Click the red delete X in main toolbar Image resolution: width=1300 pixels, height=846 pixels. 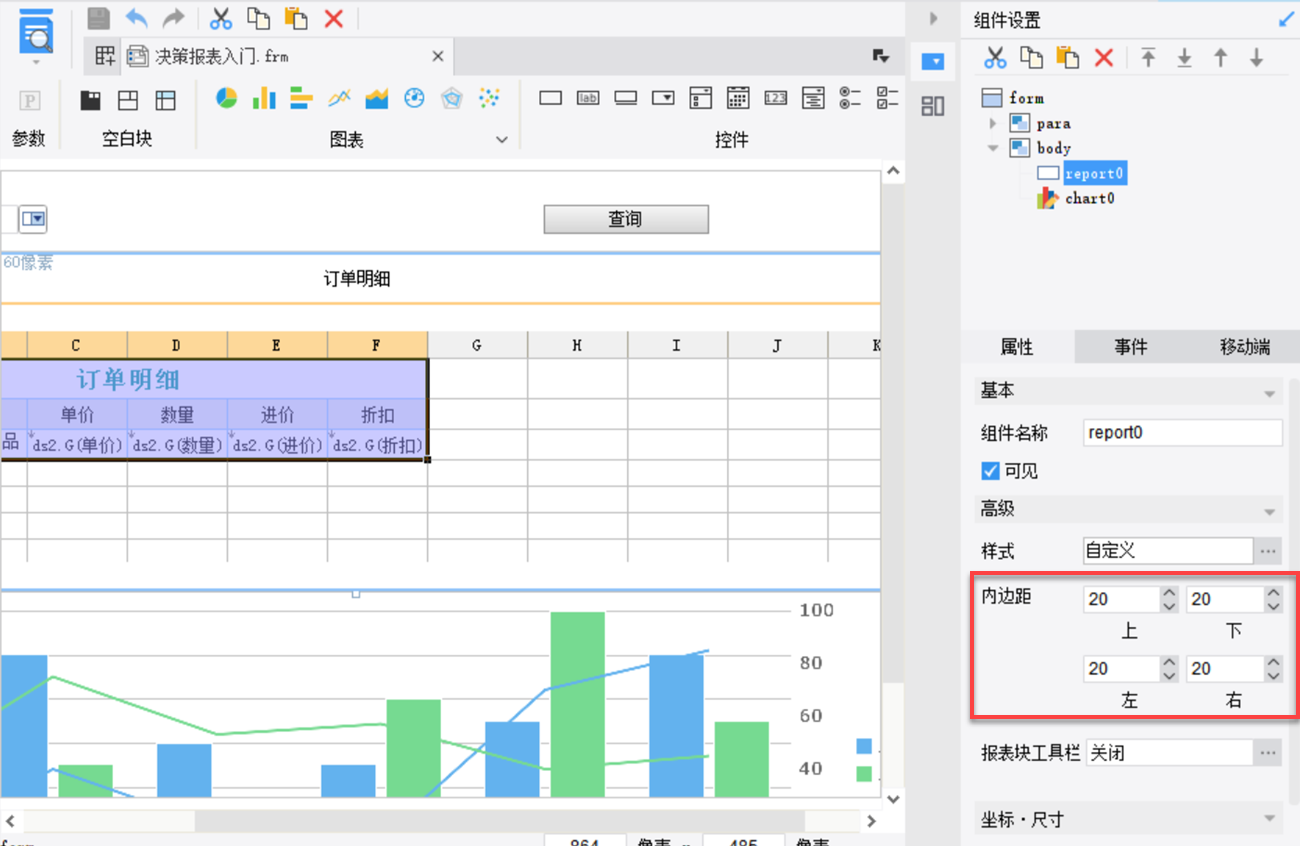(x=334, y=18)
